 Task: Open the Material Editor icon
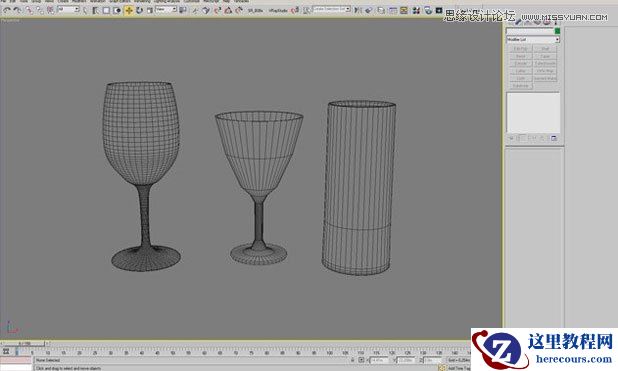(x=416, y=10)
